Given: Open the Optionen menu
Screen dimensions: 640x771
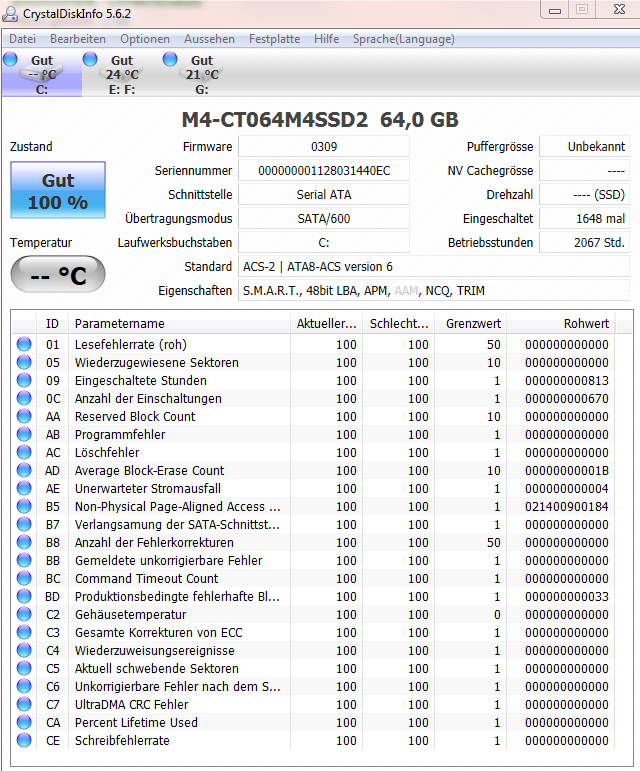Looking at the screenshot, I should point(145,39).
